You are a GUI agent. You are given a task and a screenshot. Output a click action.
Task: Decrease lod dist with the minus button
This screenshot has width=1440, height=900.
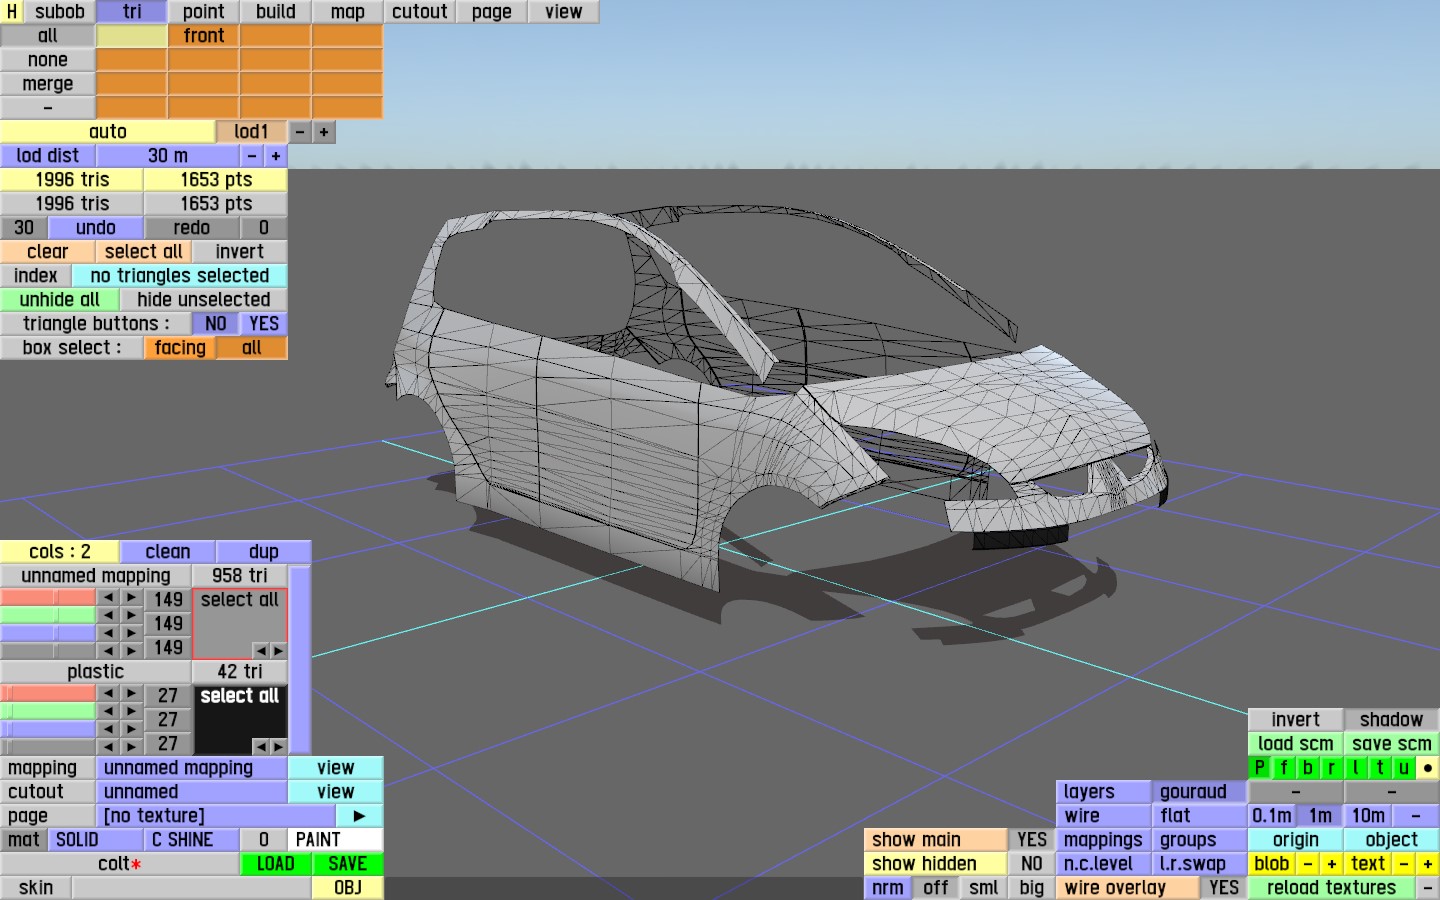252,156
